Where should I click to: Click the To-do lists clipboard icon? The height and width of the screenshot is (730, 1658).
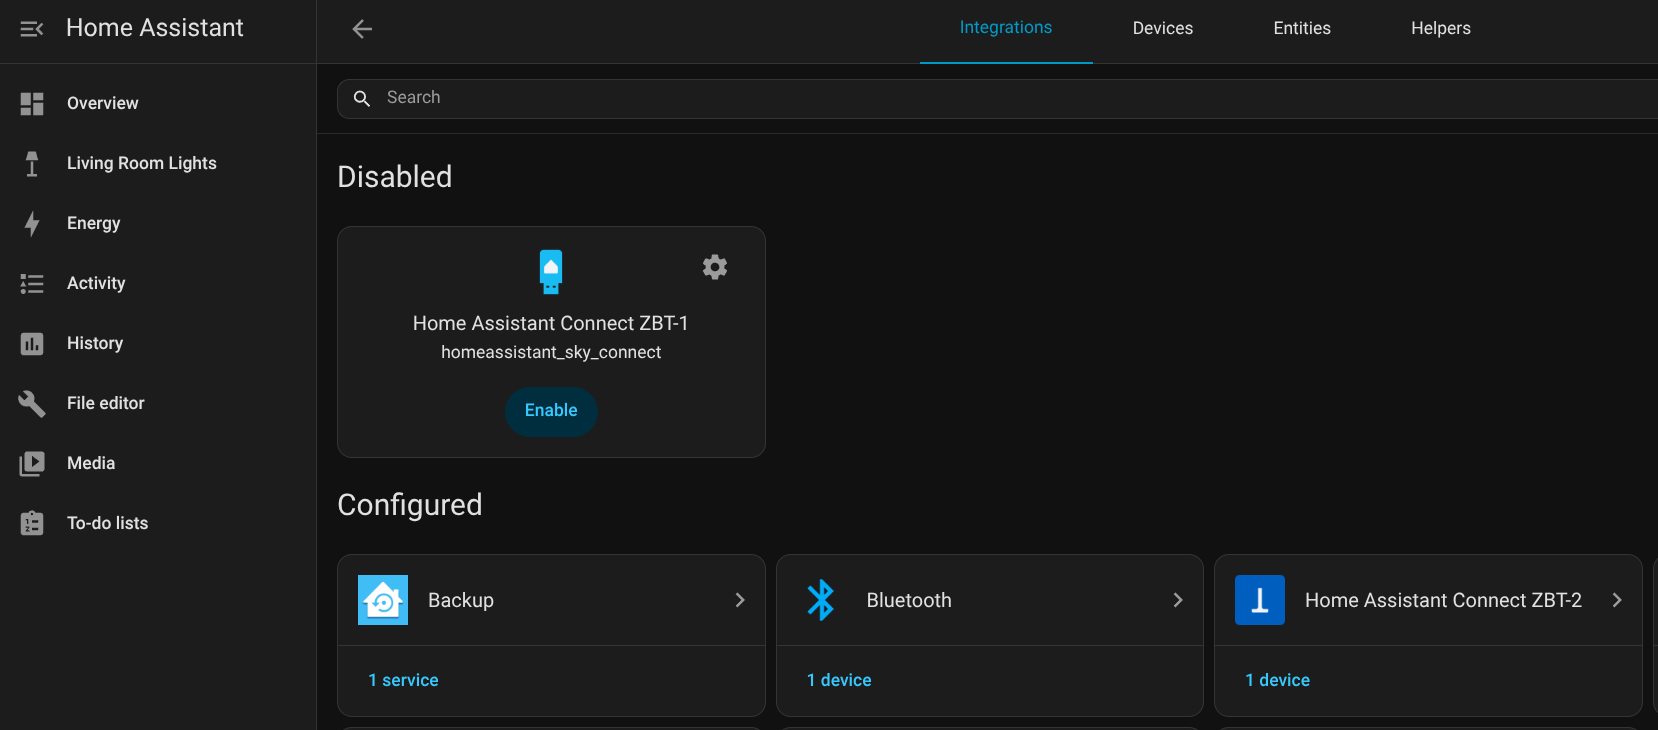(32, 523)
